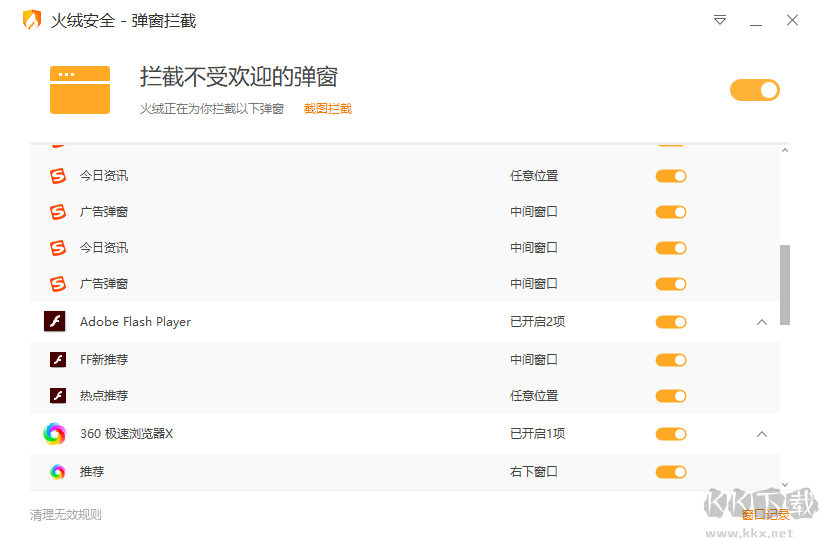Click 清理无效规则 at the bottom
This screenshot has height=540, width=820.
coord(66,515)
